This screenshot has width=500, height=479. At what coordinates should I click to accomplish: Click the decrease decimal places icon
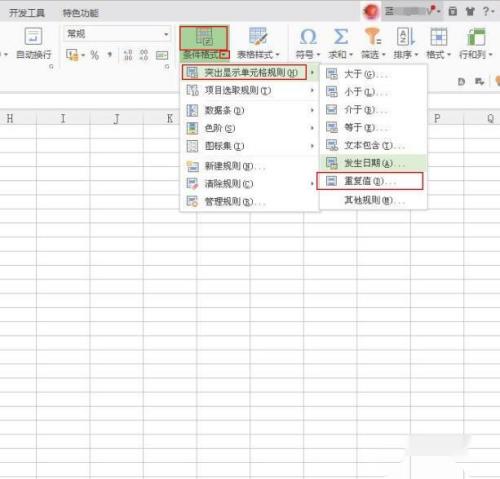click(144, 55)
